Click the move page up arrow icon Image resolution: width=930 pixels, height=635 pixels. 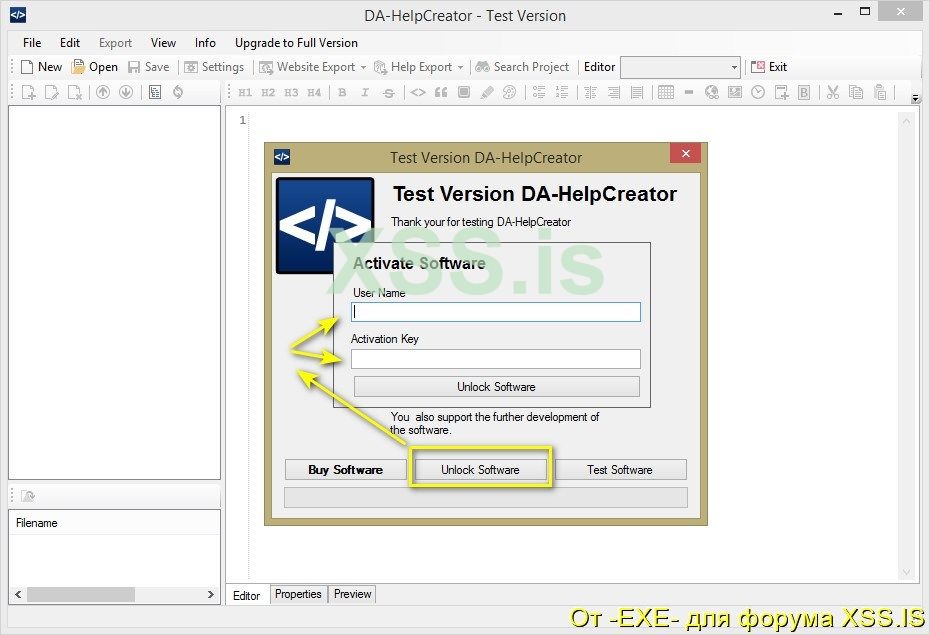103,92
